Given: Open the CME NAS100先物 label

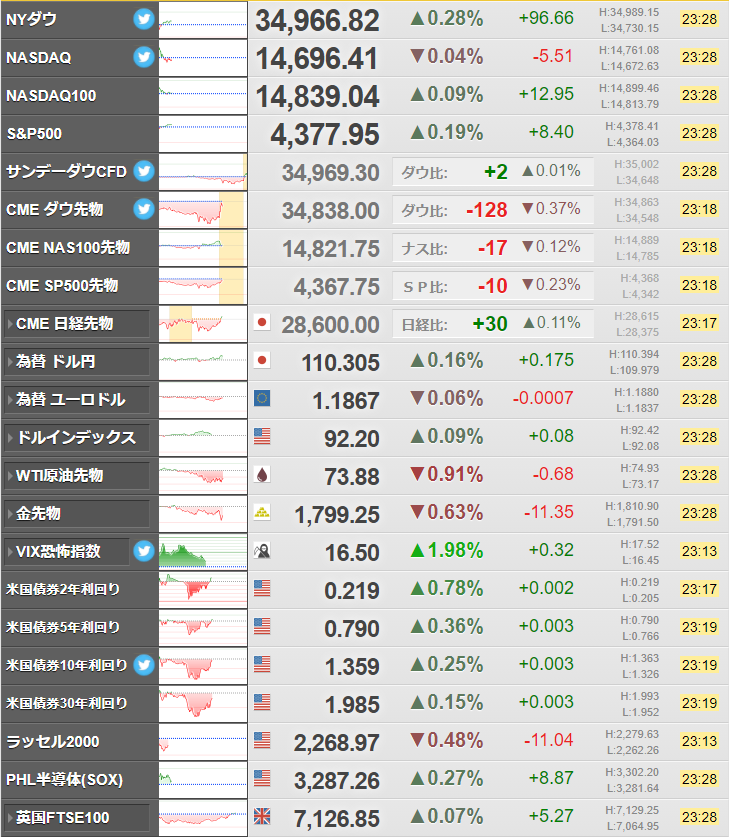Looking at the screenshot, I should (68, 248).
